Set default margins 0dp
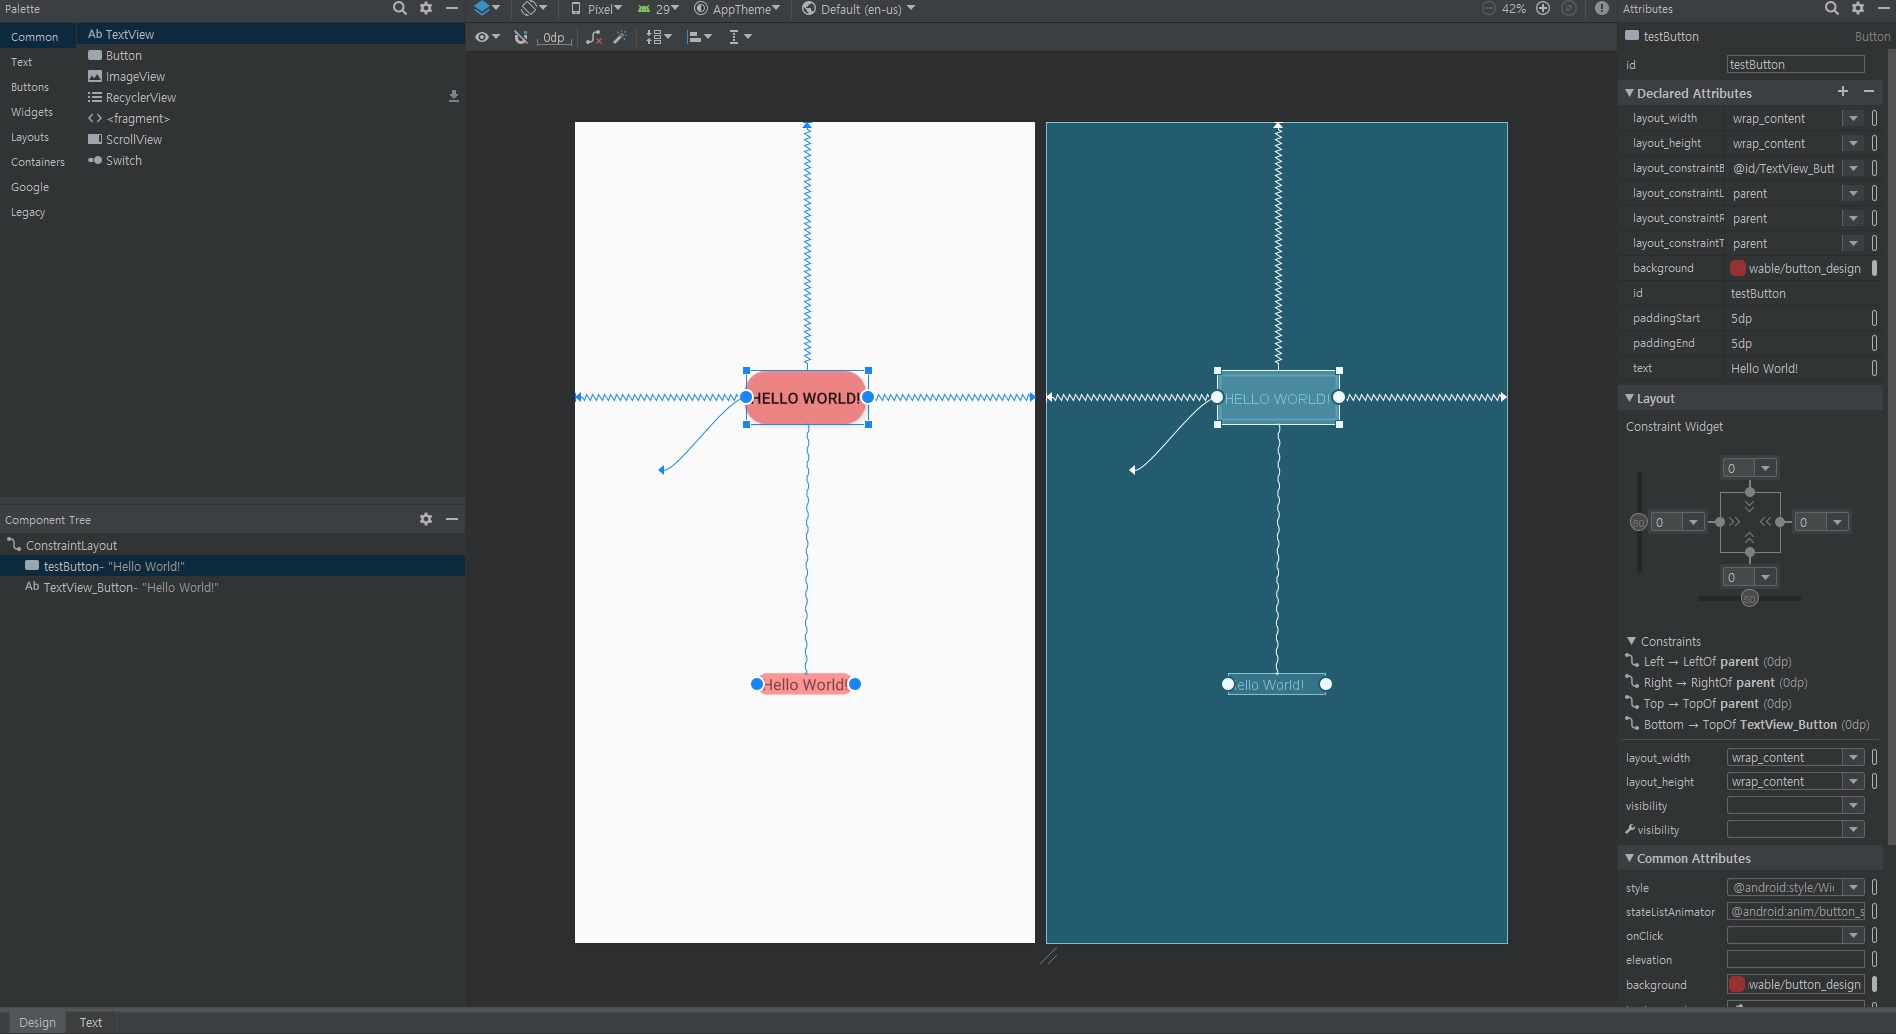Viewport: 1896px width, 1034px height. (x=554, y=37)
